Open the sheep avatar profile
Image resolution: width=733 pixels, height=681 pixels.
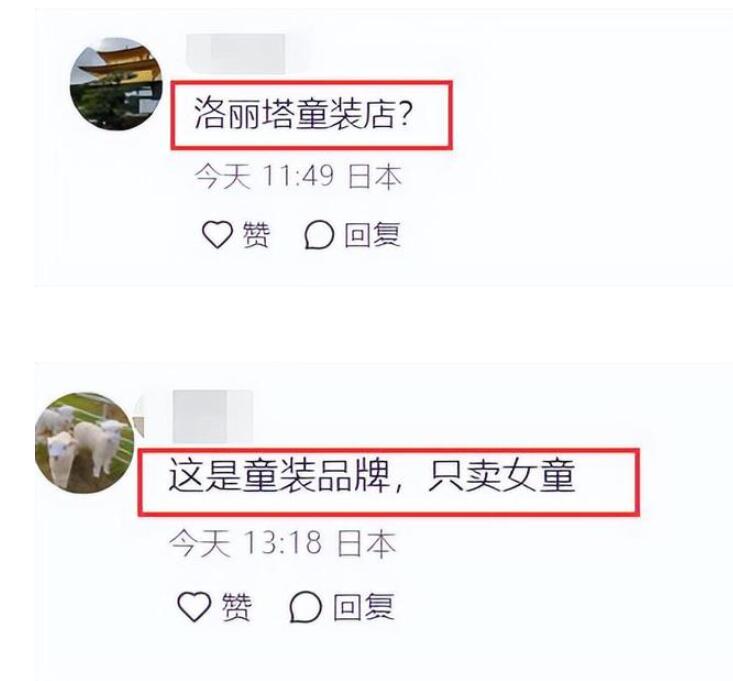pos(85,443)
